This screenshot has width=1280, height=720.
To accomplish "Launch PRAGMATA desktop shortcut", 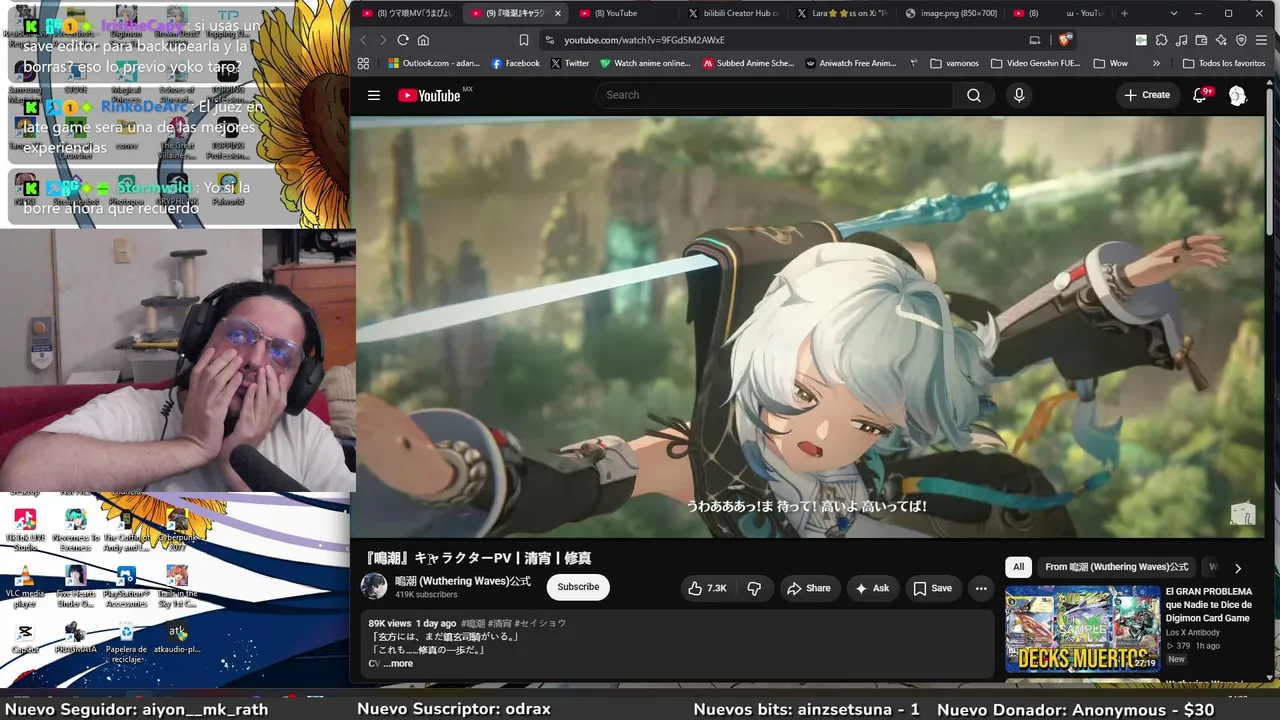I will [x=75, y=637].
